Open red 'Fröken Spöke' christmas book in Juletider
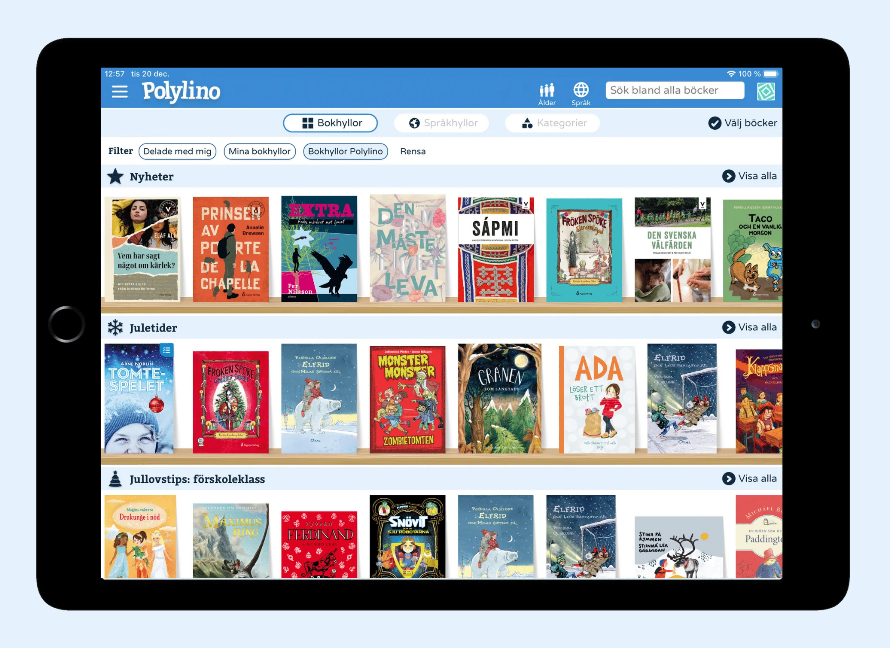This screenshot has width=890, height=648. (231, 402)
